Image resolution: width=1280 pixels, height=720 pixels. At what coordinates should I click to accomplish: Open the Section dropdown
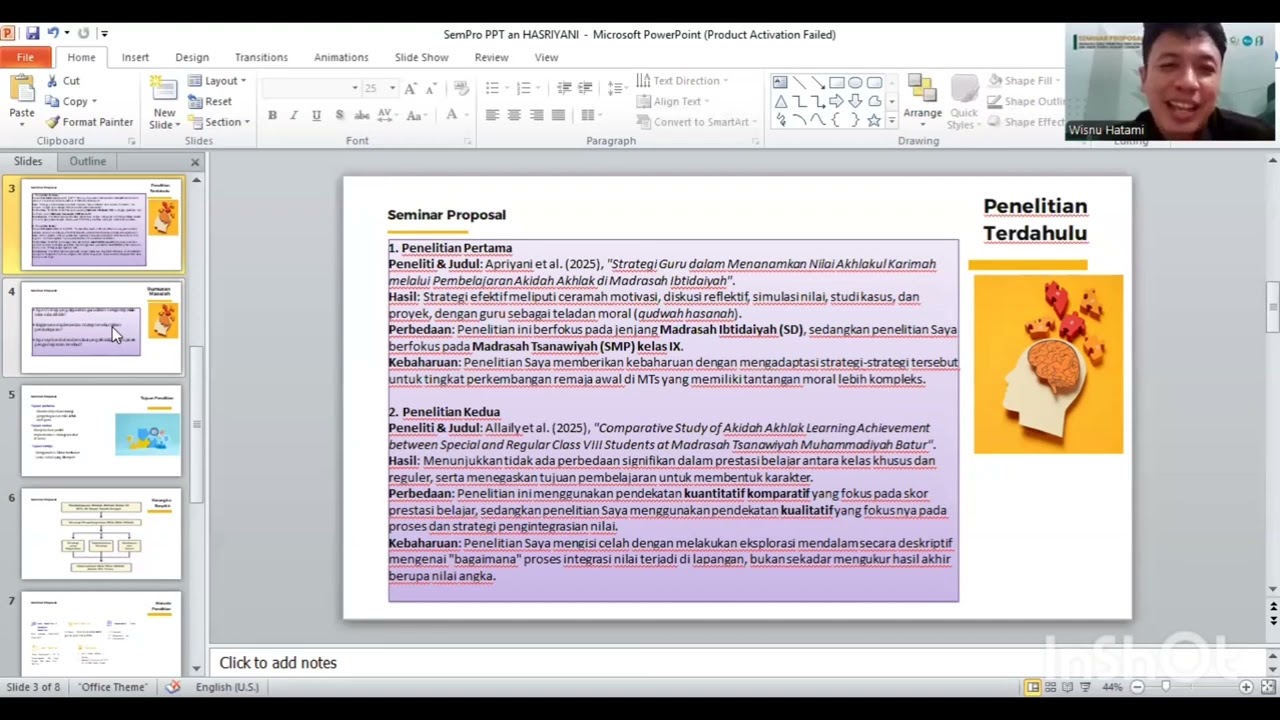(218, 122)
